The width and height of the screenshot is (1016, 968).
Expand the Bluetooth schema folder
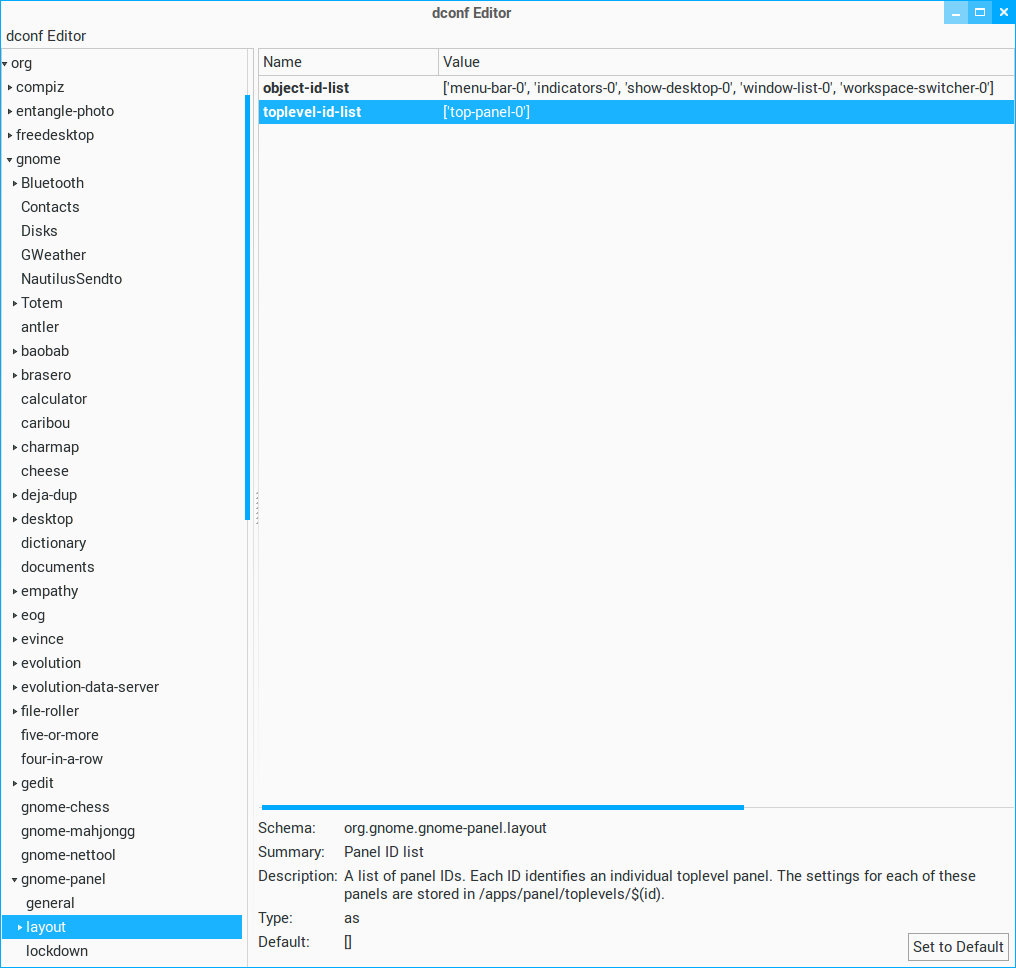click(x=15, y=184)
